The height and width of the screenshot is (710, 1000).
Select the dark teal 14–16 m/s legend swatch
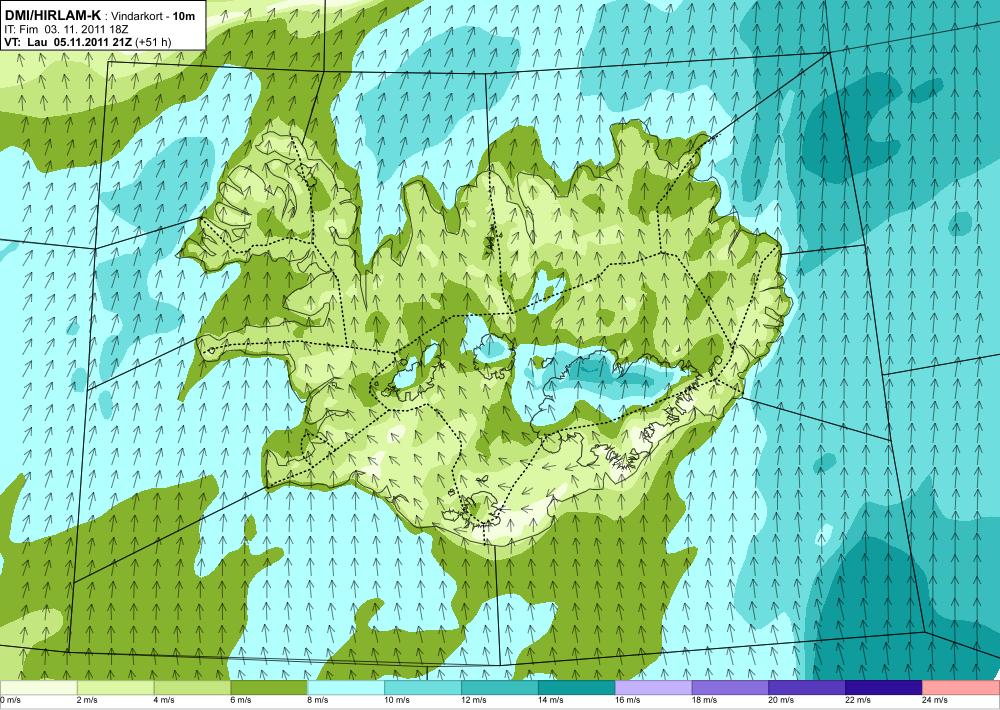pyautogui.click(x=577, y=688)
